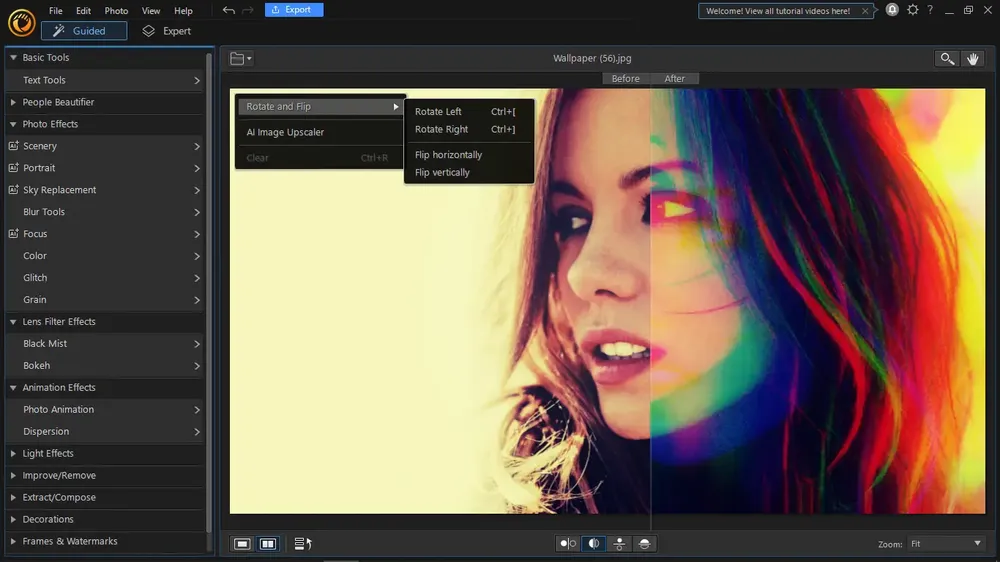Click the undo arrow
The width and height of the screenshot is (1000, 562).
[x=229, y=10]
